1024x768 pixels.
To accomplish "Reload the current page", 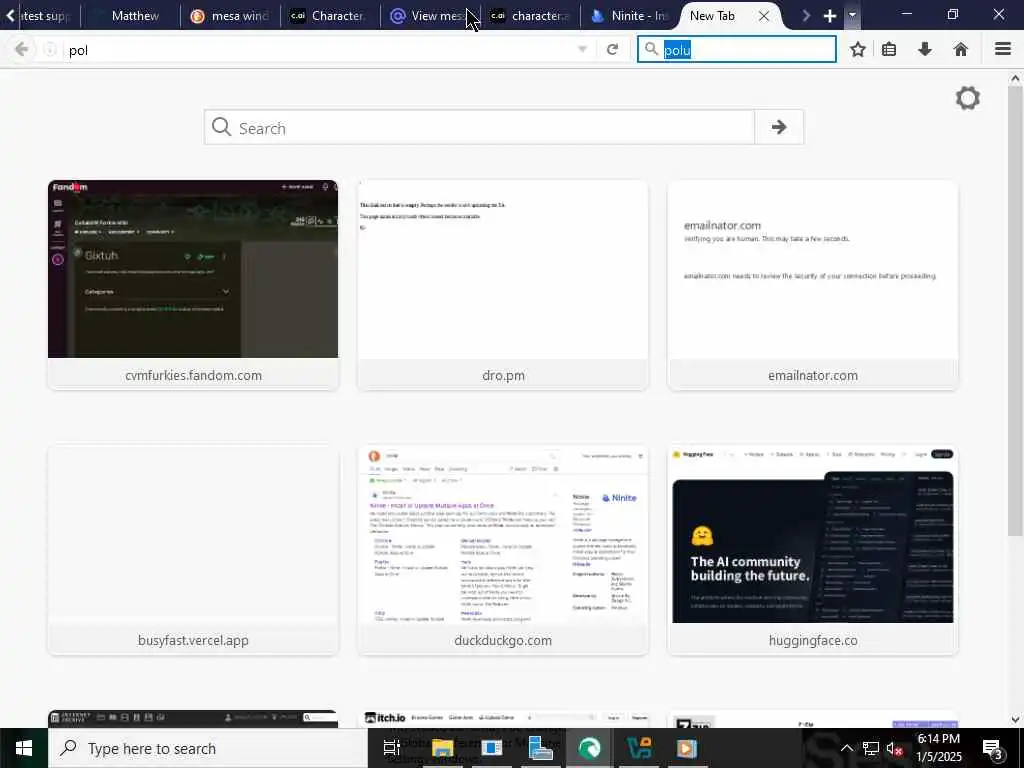I will tap(612, 50).
